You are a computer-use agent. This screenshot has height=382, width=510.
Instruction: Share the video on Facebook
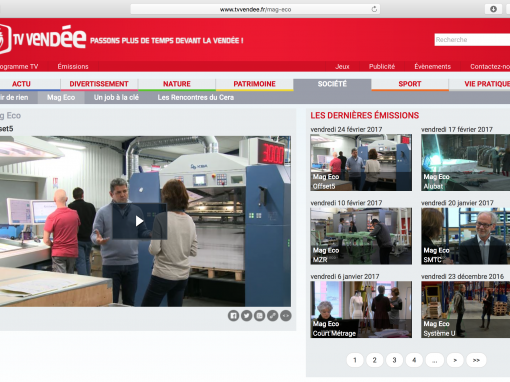[x=233, y=316]
